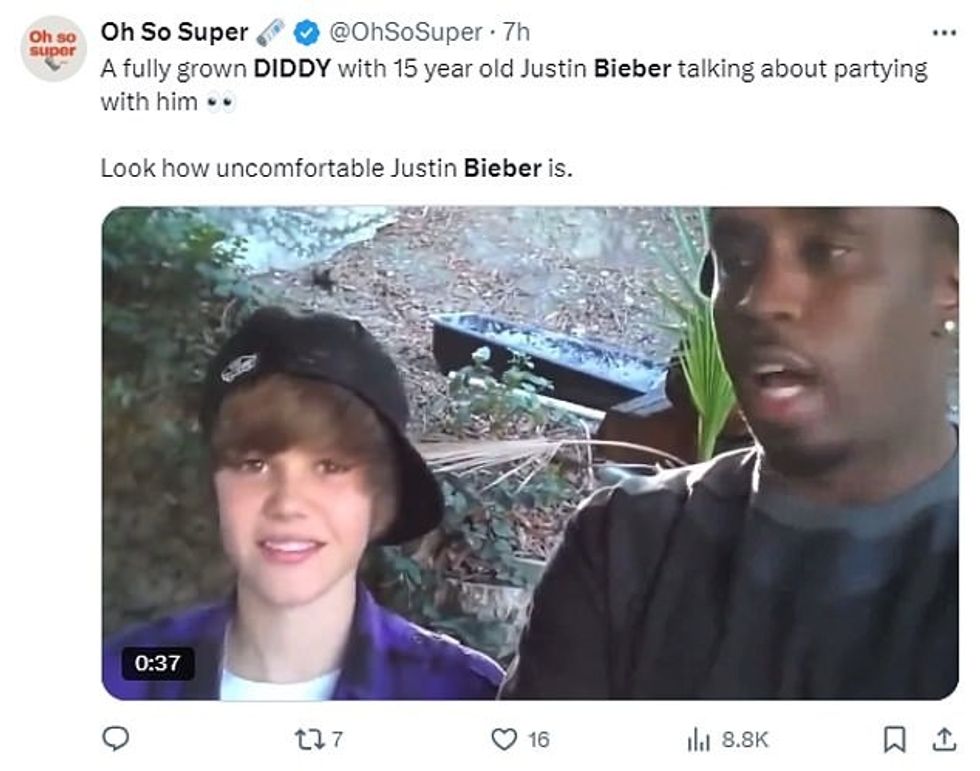Open the three-dot more options menu
980x771 pixels.
[943, 33]
